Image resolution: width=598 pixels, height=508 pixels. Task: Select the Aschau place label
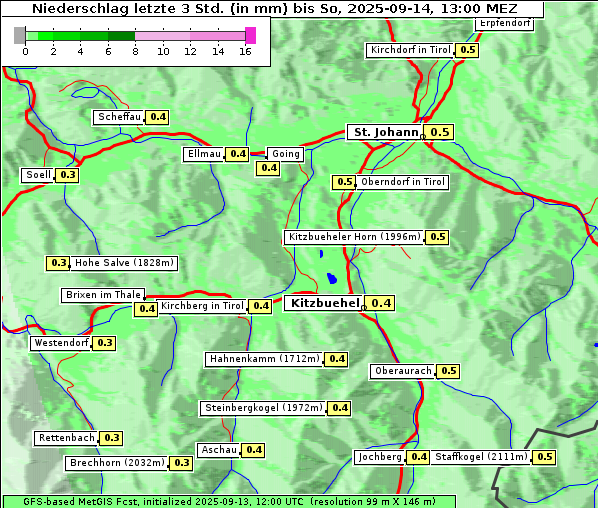(x=219, y=450)
